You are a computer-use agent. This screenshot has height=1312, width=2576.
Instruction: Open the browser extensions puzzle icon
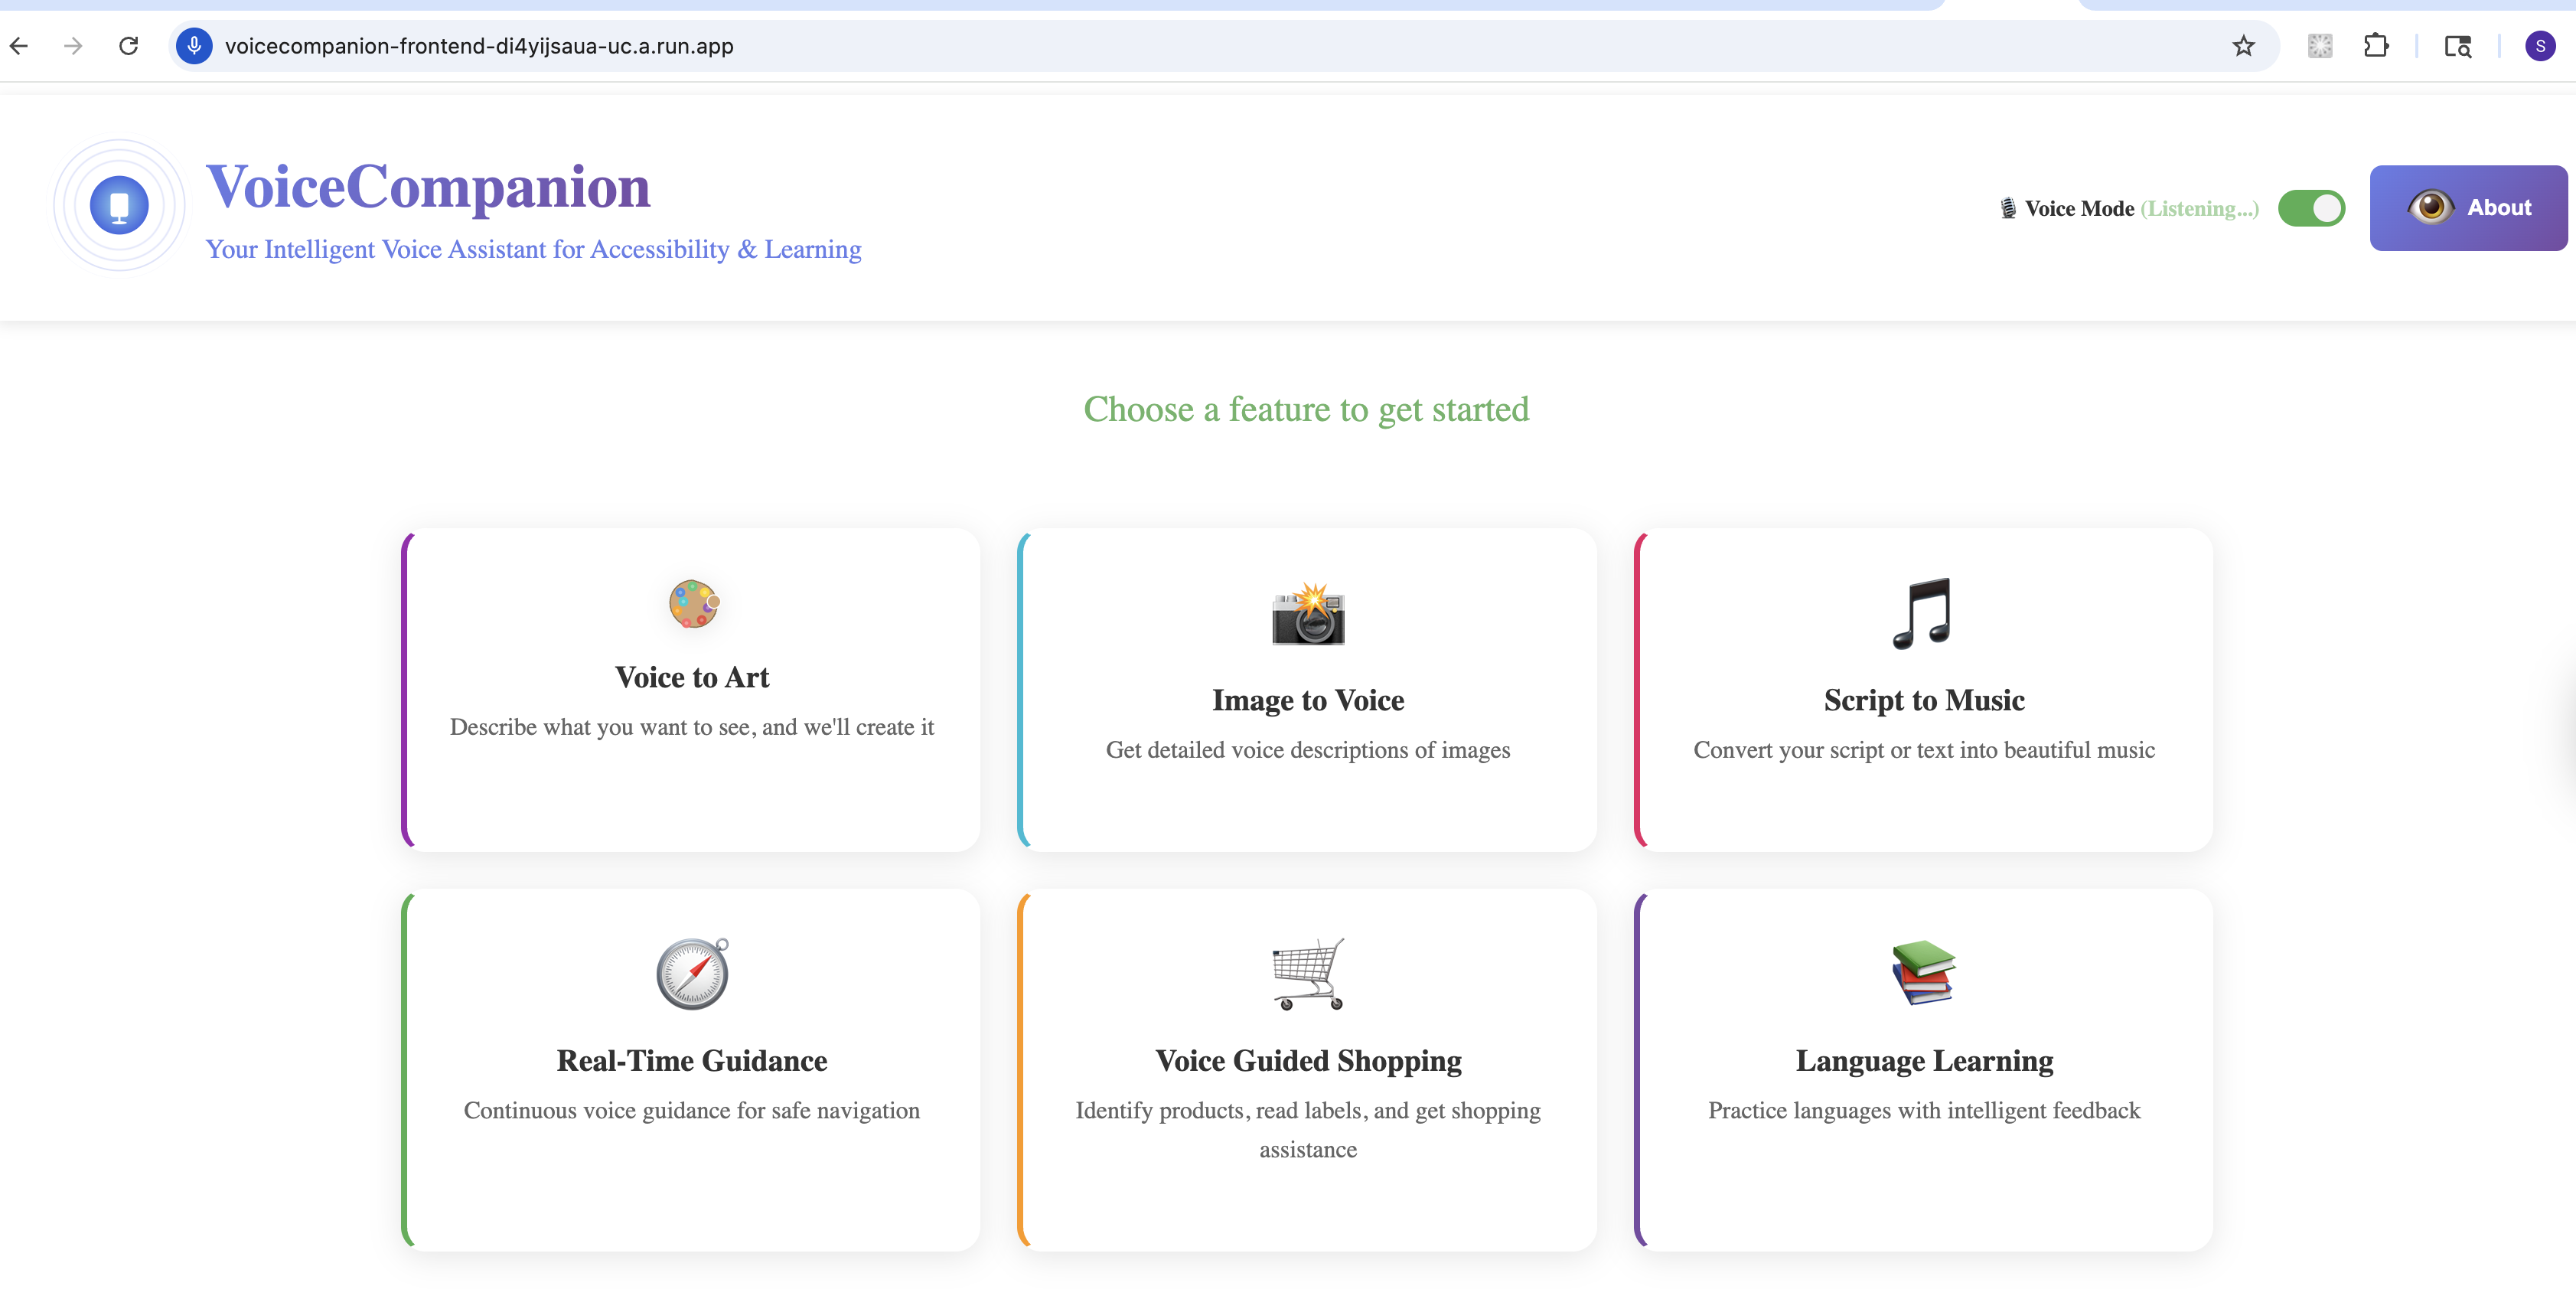click(x=2376, y=46)
